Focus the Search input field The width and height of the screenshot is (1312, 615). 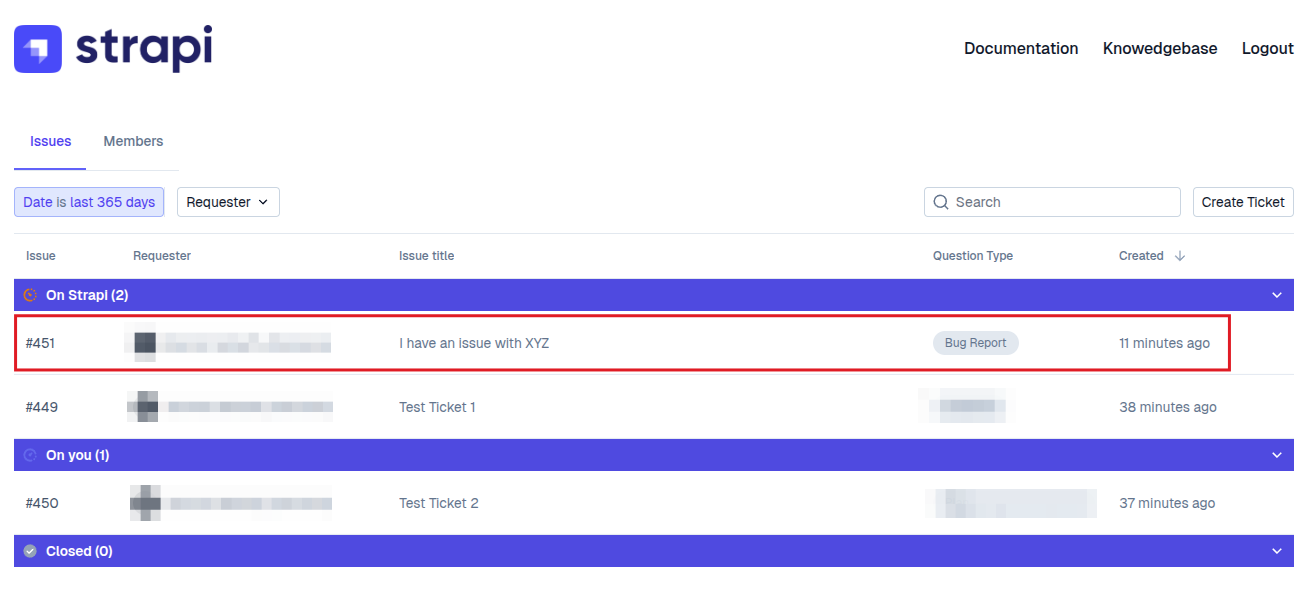[1062, 202]
